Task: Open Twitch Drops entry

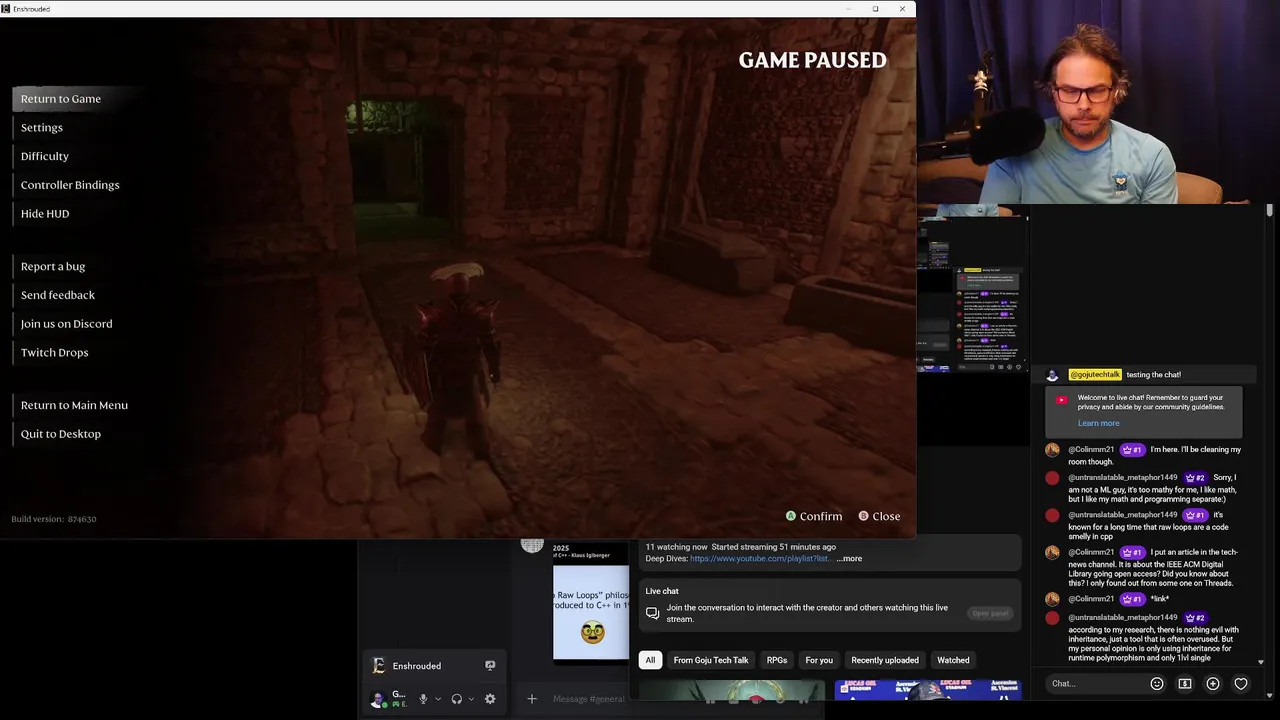Action: [55, 353]
